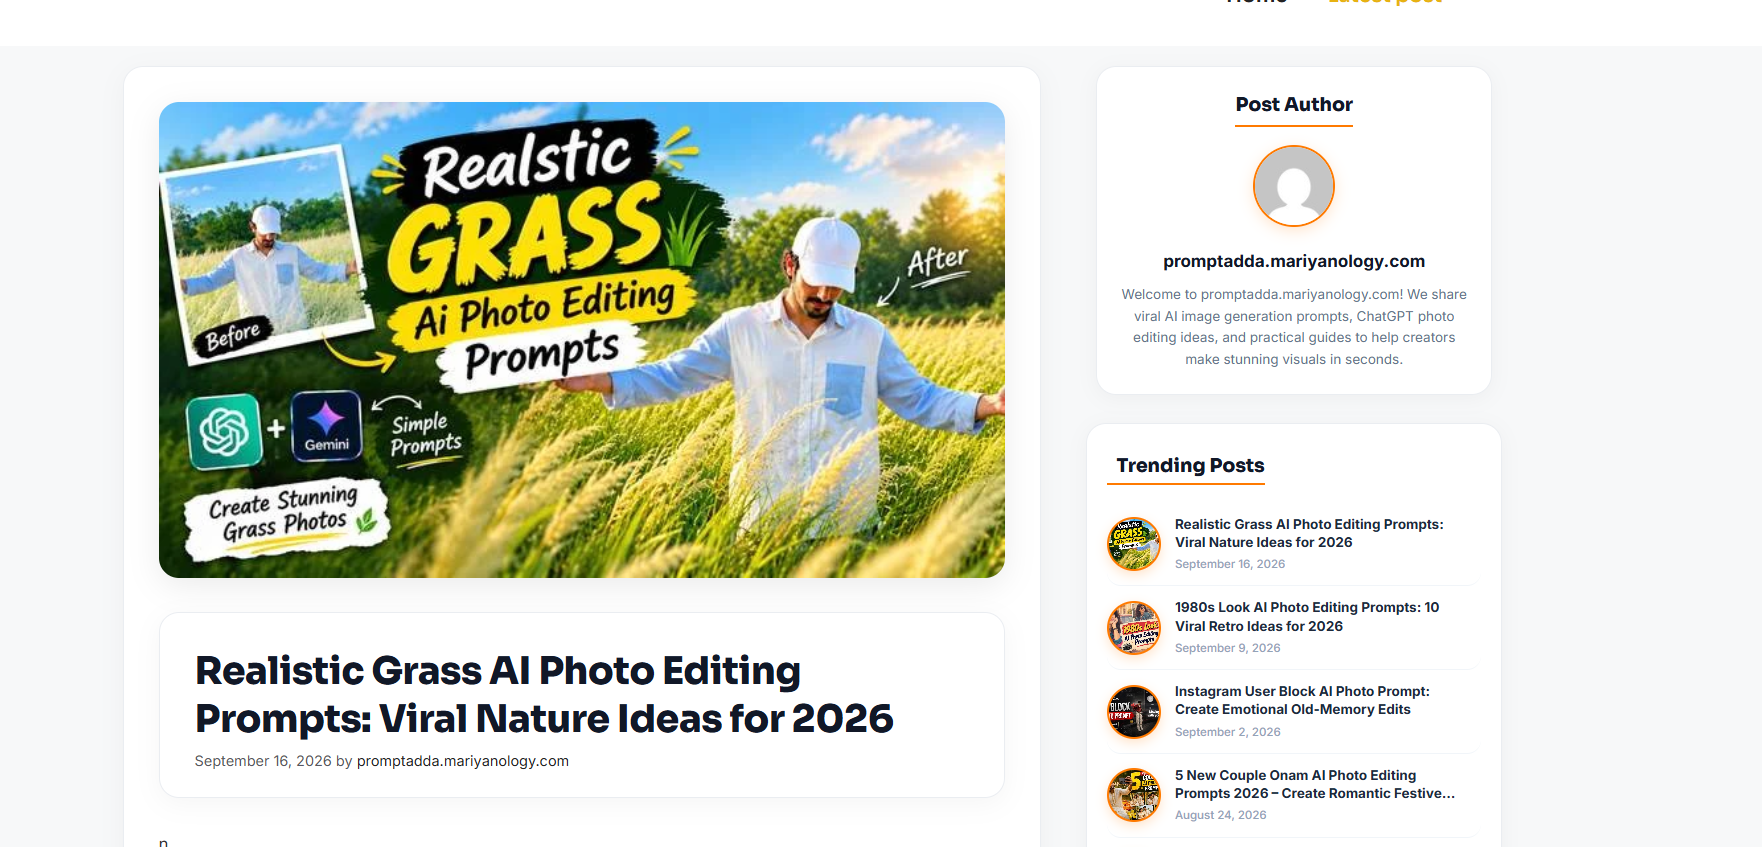Open the Realistic Grass featured image
The image size is (1762, 847).
582,340
